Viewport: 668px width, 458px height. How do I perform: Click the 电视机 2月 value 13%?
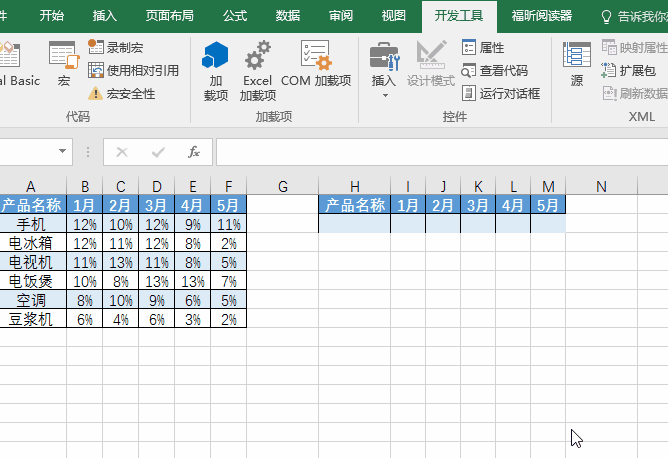click(121, 262)
